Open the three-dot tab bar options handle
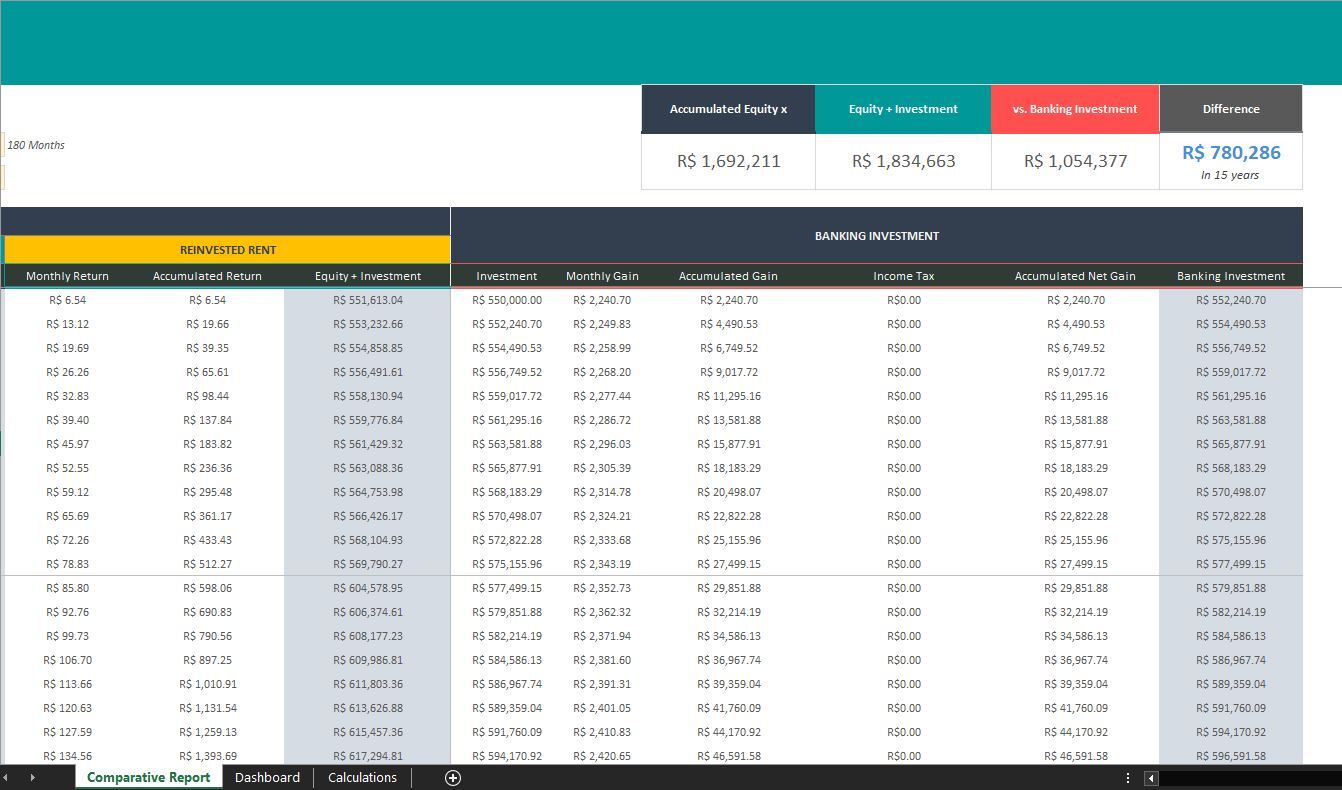The image size is (1342, 790). coord(1128,778)
